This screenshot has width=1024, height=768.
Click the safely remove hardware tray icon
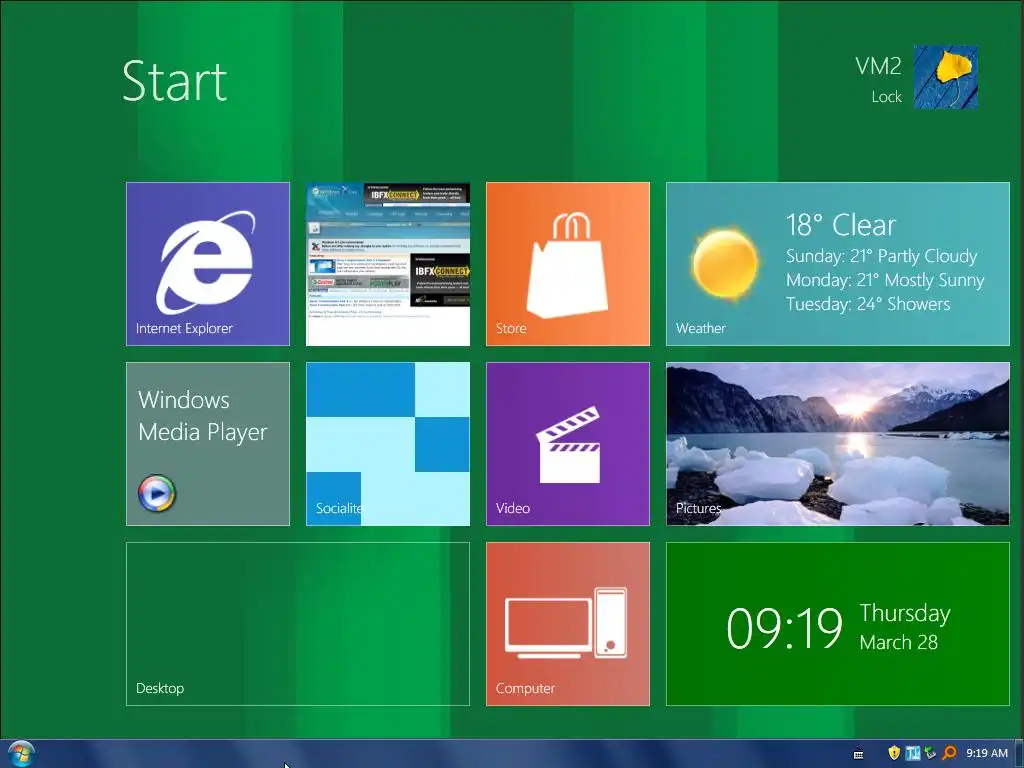[931, 753]
